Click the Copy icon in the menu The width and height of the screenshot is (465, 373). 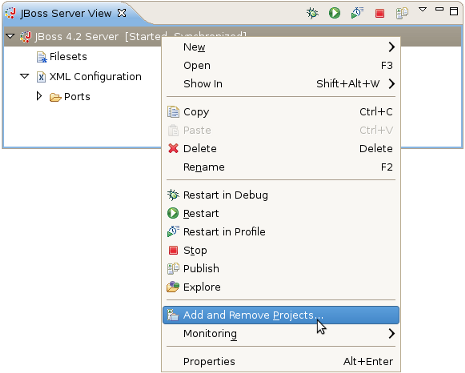coord(173,112)
